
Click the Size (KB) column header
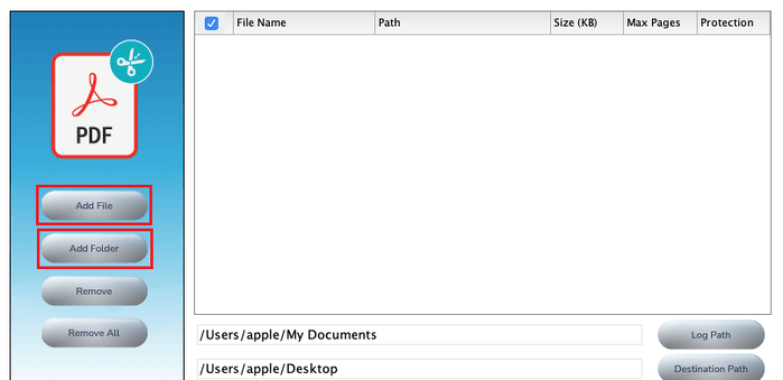(x=587, y=23)
